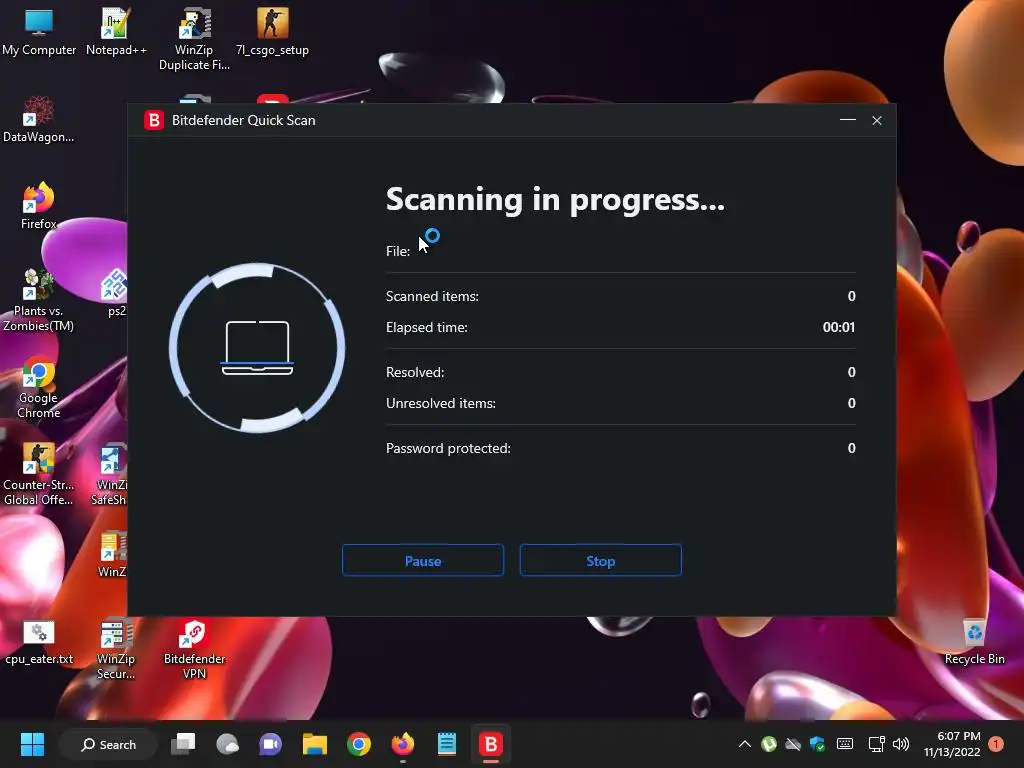The image size is (1024, 768).
Task: Click the OneDrive tray icon
Action: coord(793,744)
